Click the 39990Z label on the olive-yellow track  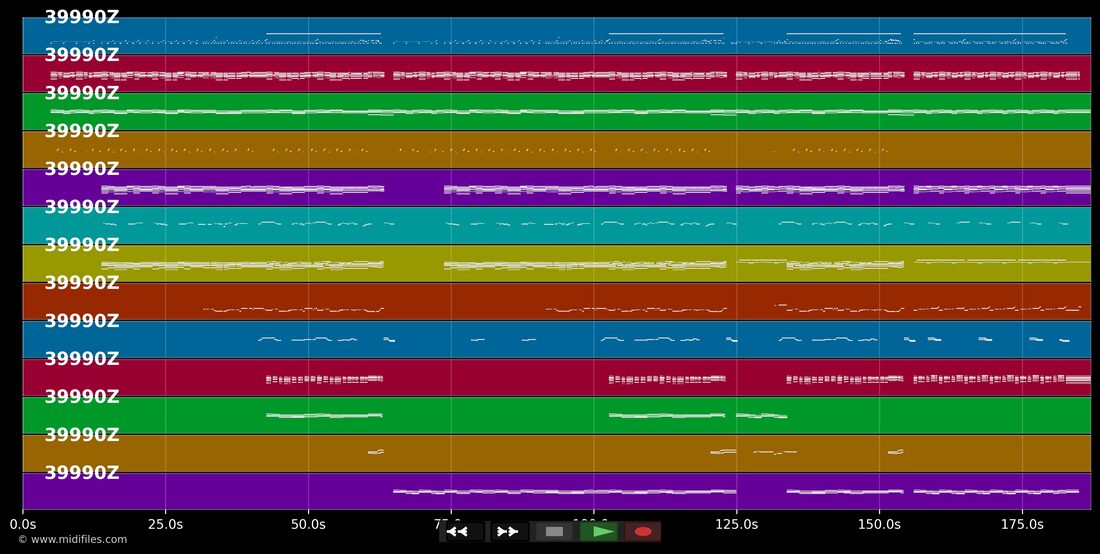tap(82, 245)
